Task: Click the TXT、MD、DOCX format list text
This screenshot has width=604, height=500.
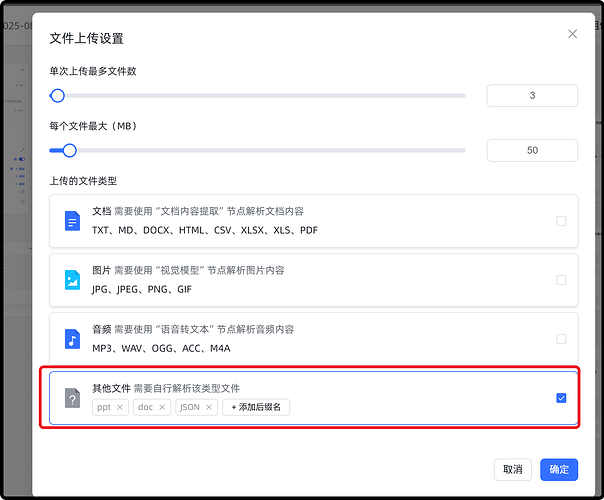Action: (205, 230)
